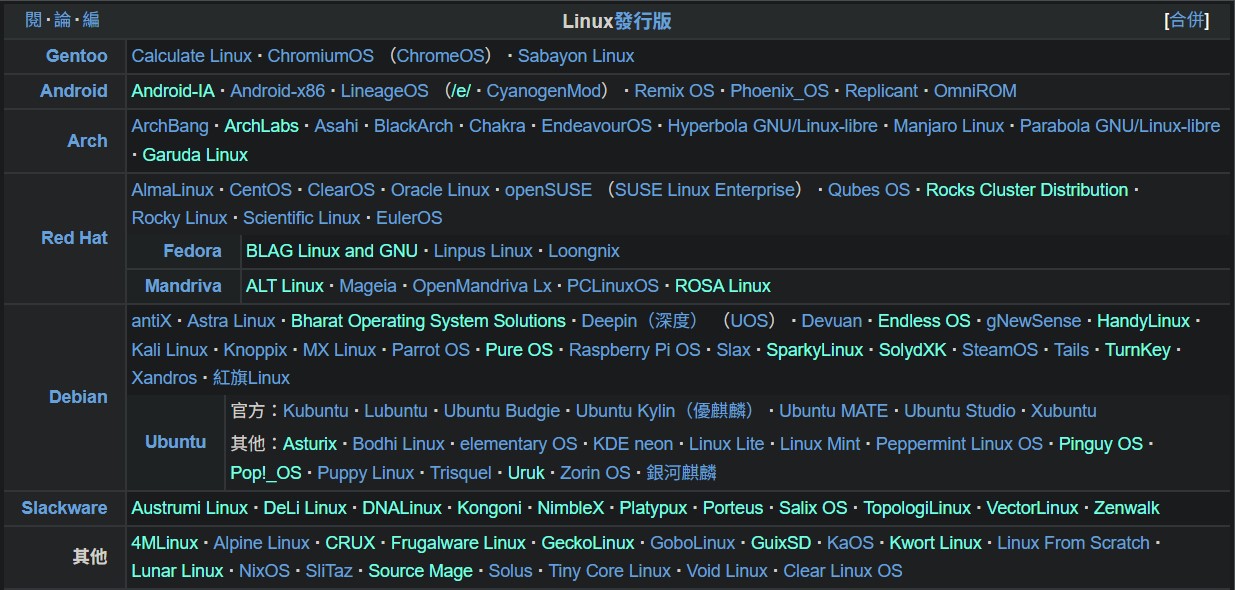This screenshot has width=1235, height=590.
Task: Follow the Garuda Linux link
Action: point(195,155)
